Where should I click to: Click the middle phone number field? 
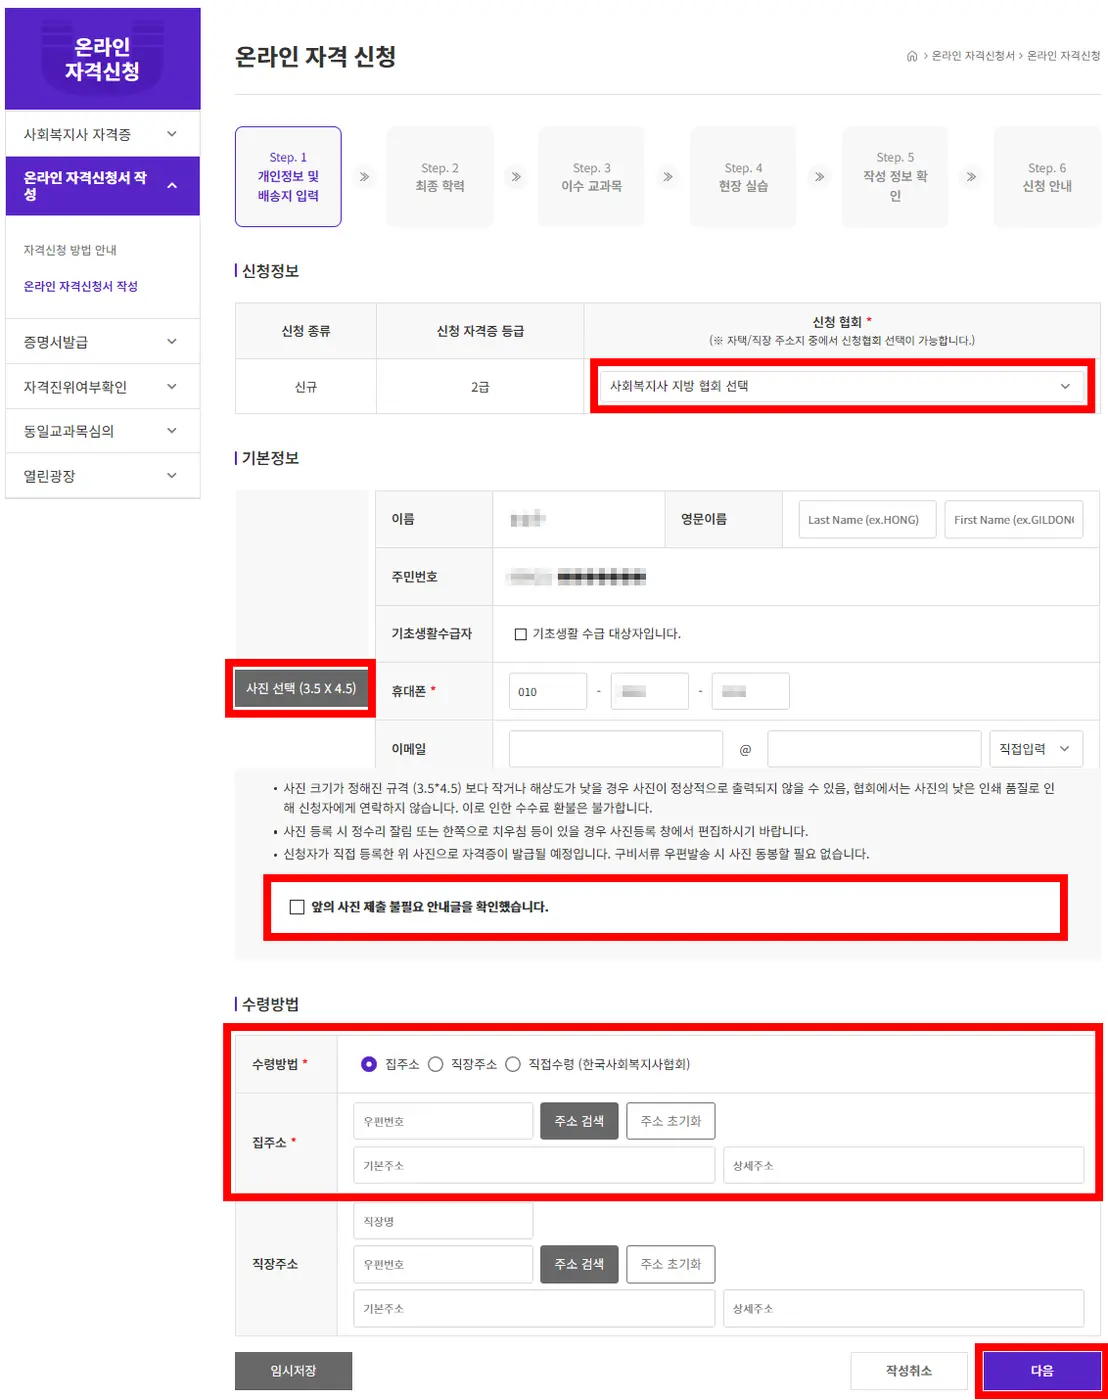tap(649, 691)
